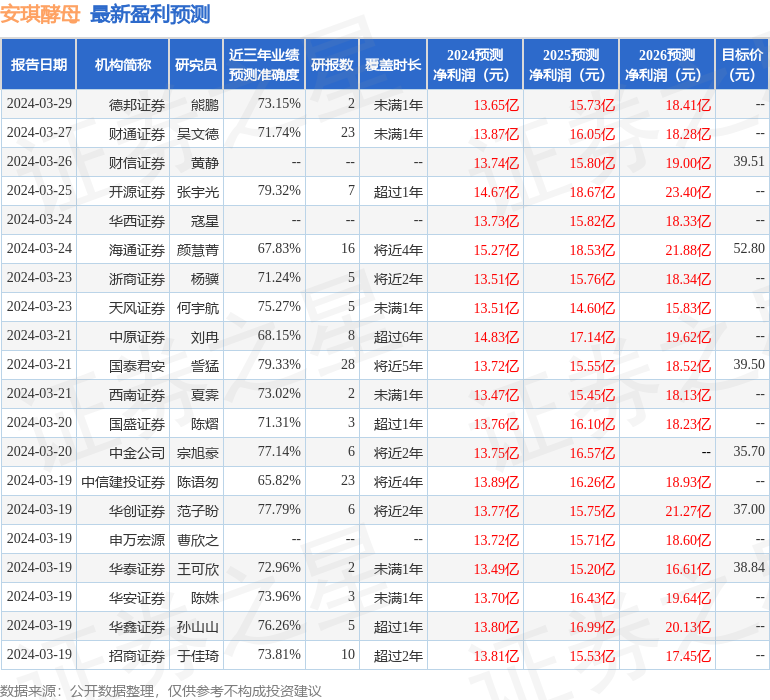Click the 52.80 target price cell

[748, 249]
